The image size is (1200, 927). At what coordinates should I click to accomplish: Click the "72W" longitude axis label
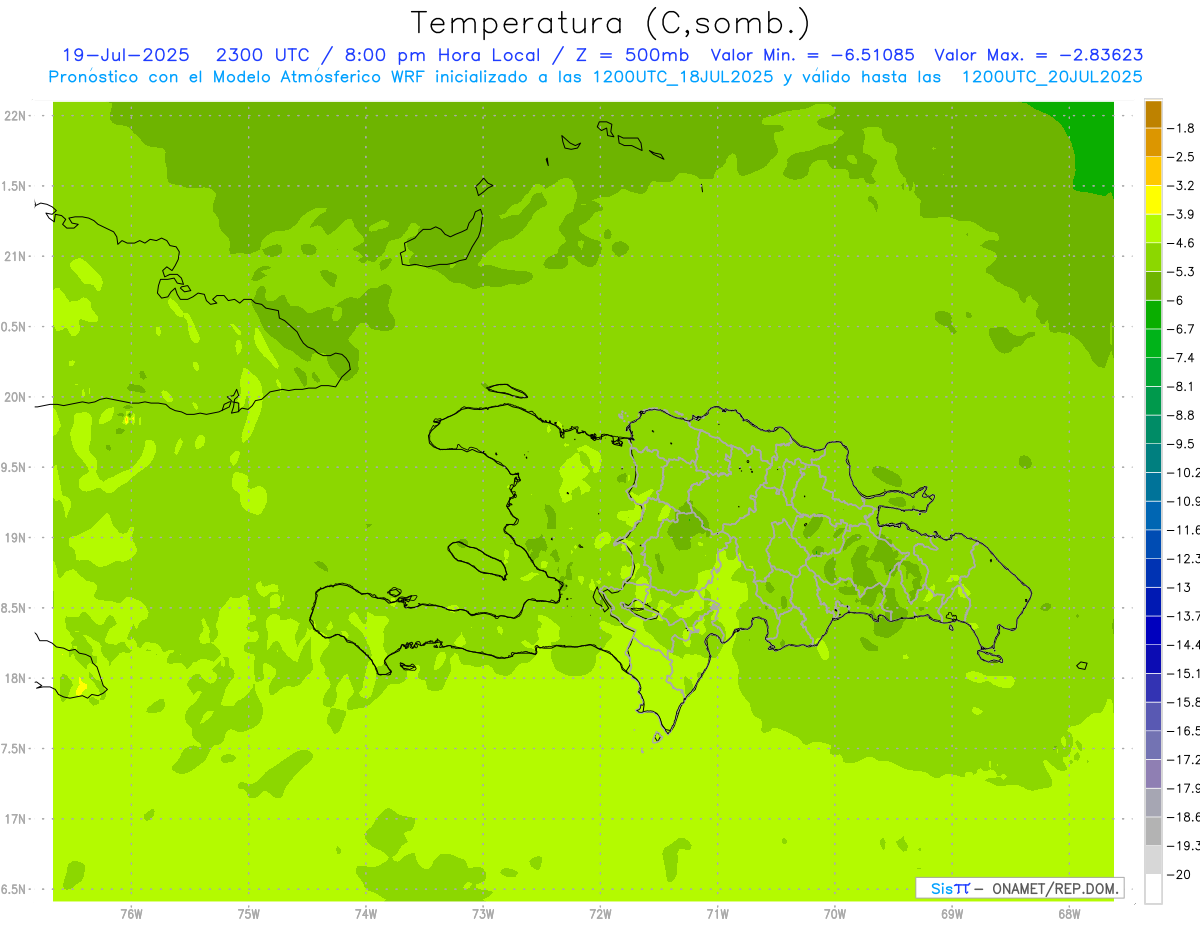(600, 913)
